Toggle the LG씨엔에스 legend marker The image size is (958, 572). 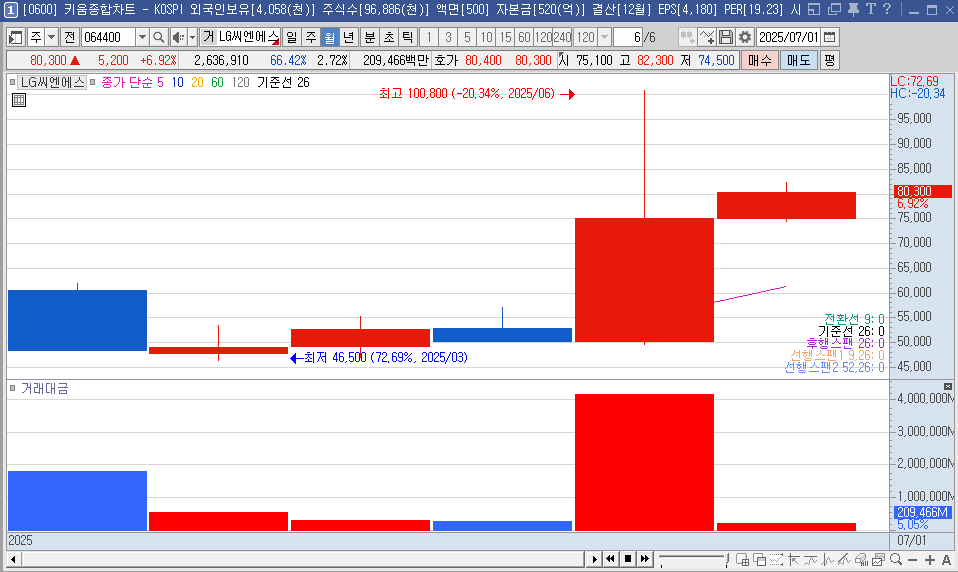click(12, 82)
